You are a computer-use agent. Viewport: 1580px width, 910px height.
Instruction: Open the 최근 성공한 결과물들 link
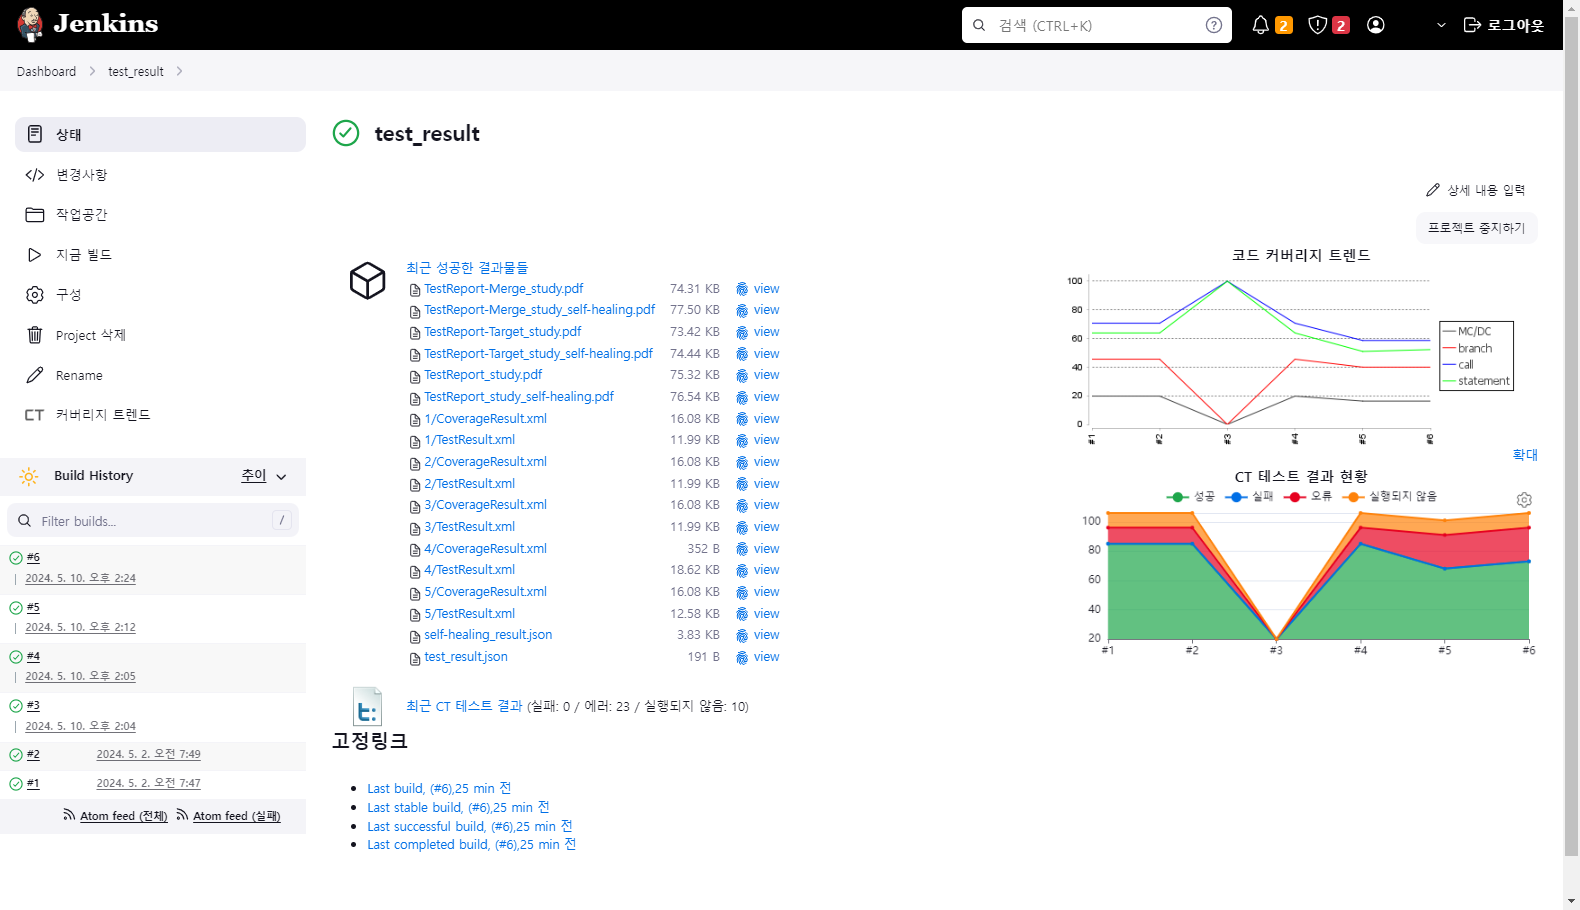467,268
